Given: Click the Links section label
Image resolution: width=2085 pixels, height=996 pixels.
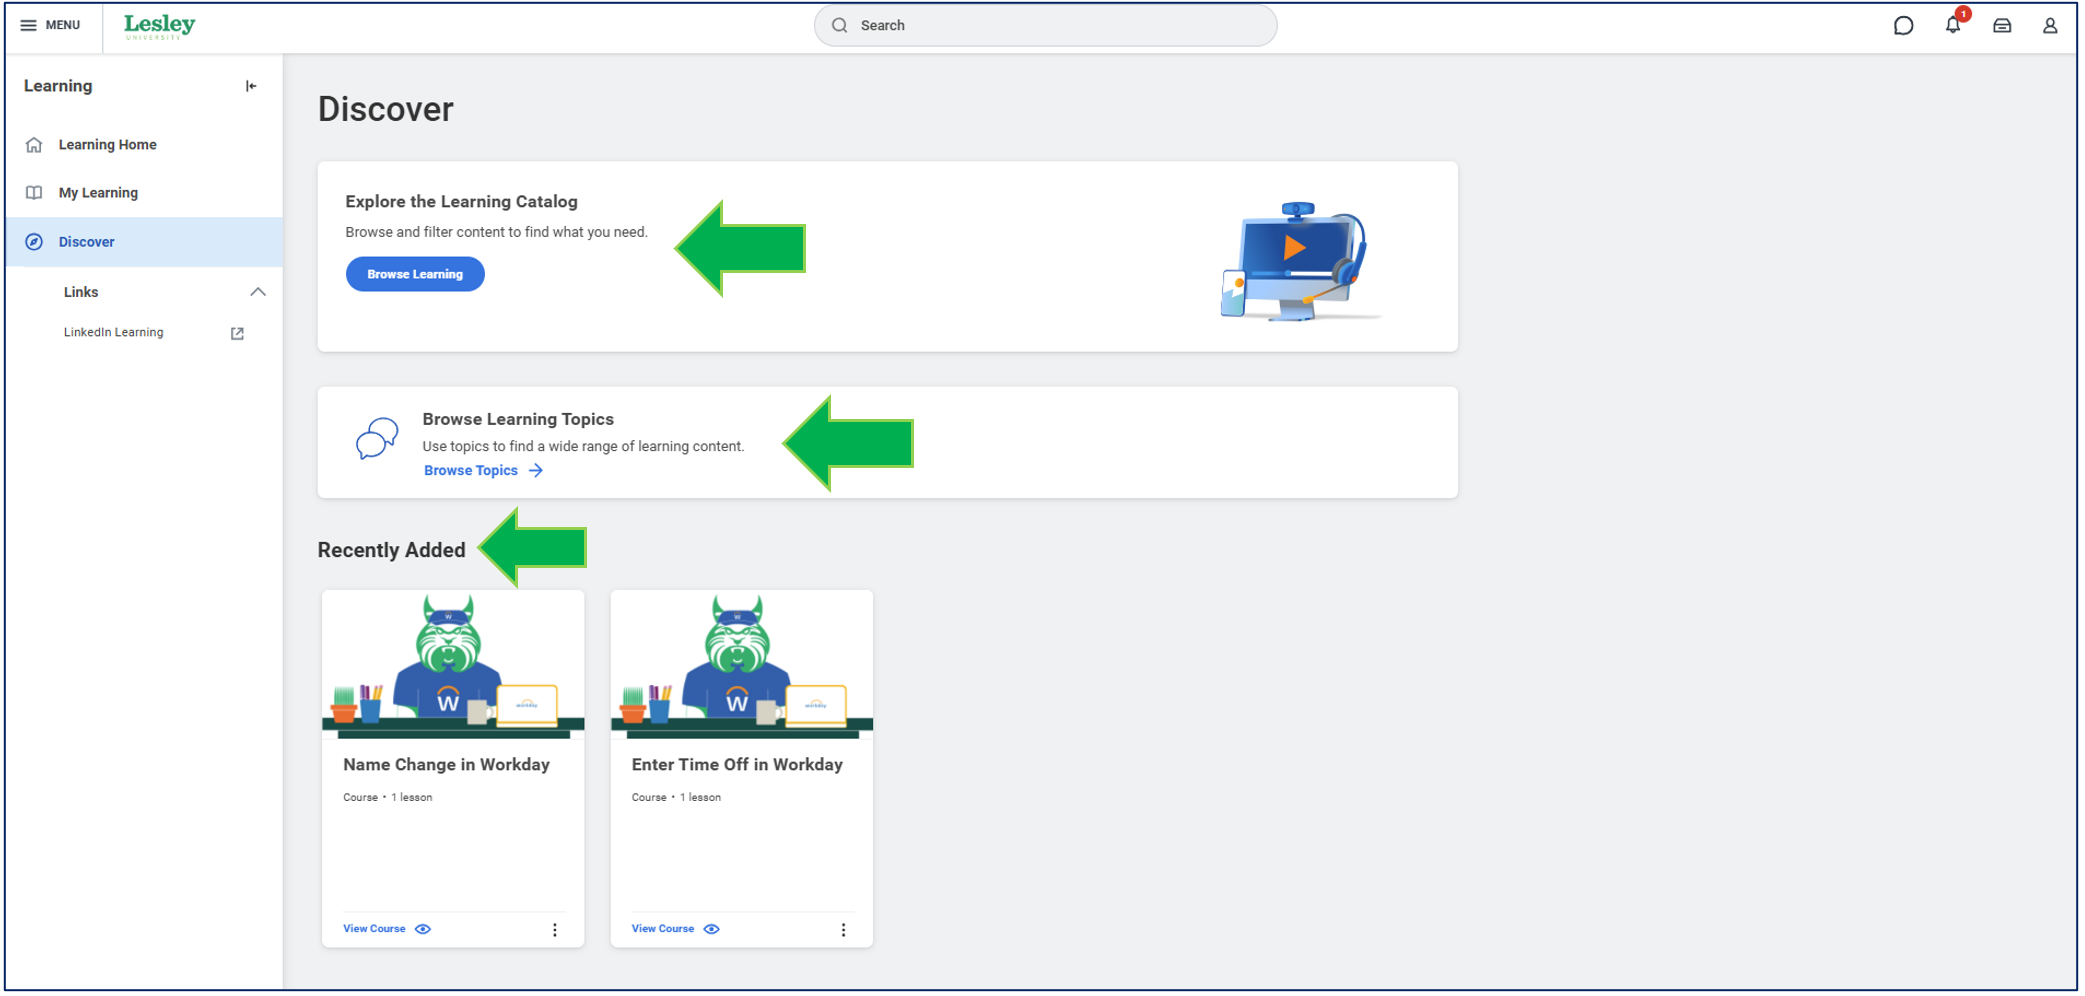Looking at the screenshot, I should 81,292.
